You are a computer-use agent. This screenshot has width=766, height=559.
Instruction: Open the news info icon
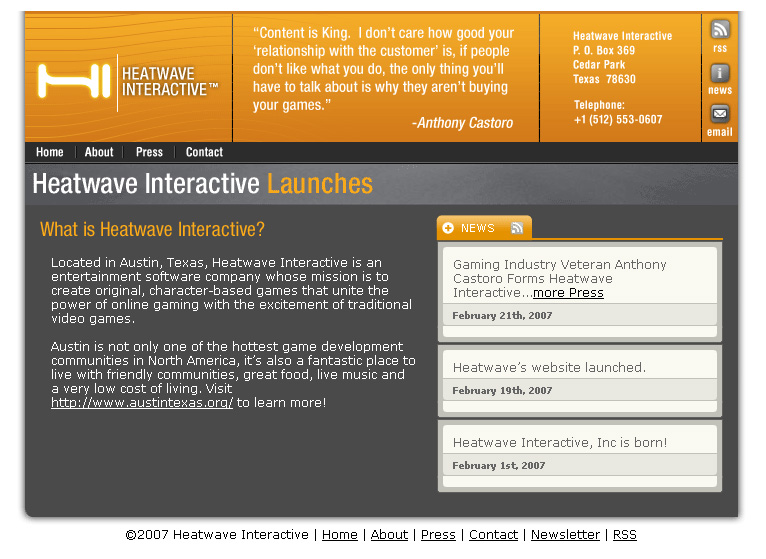(x=720, y=73)
